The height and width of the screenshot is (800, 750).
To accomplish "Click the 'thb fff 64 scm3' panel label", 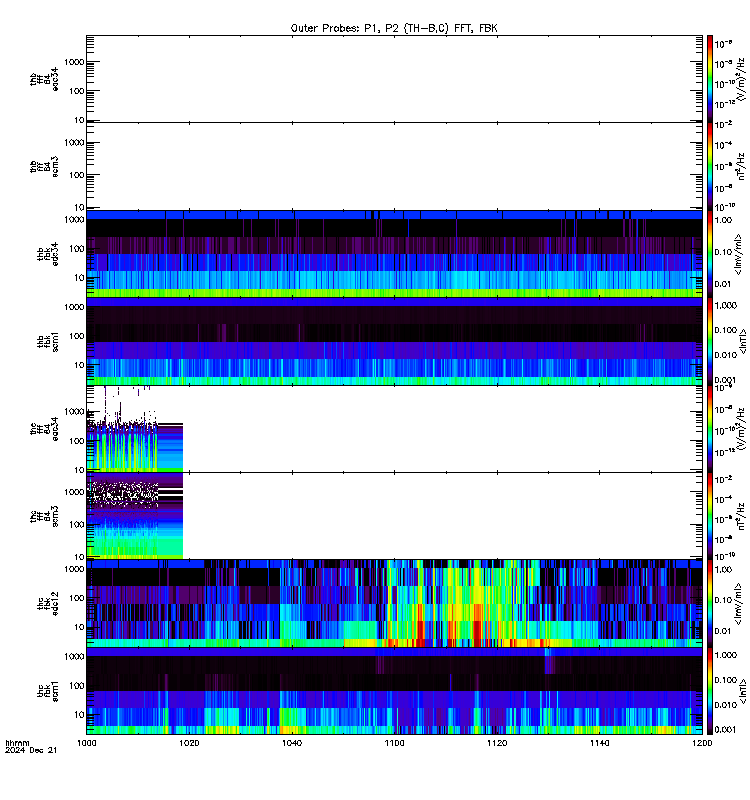I will (x=44, y=166).
